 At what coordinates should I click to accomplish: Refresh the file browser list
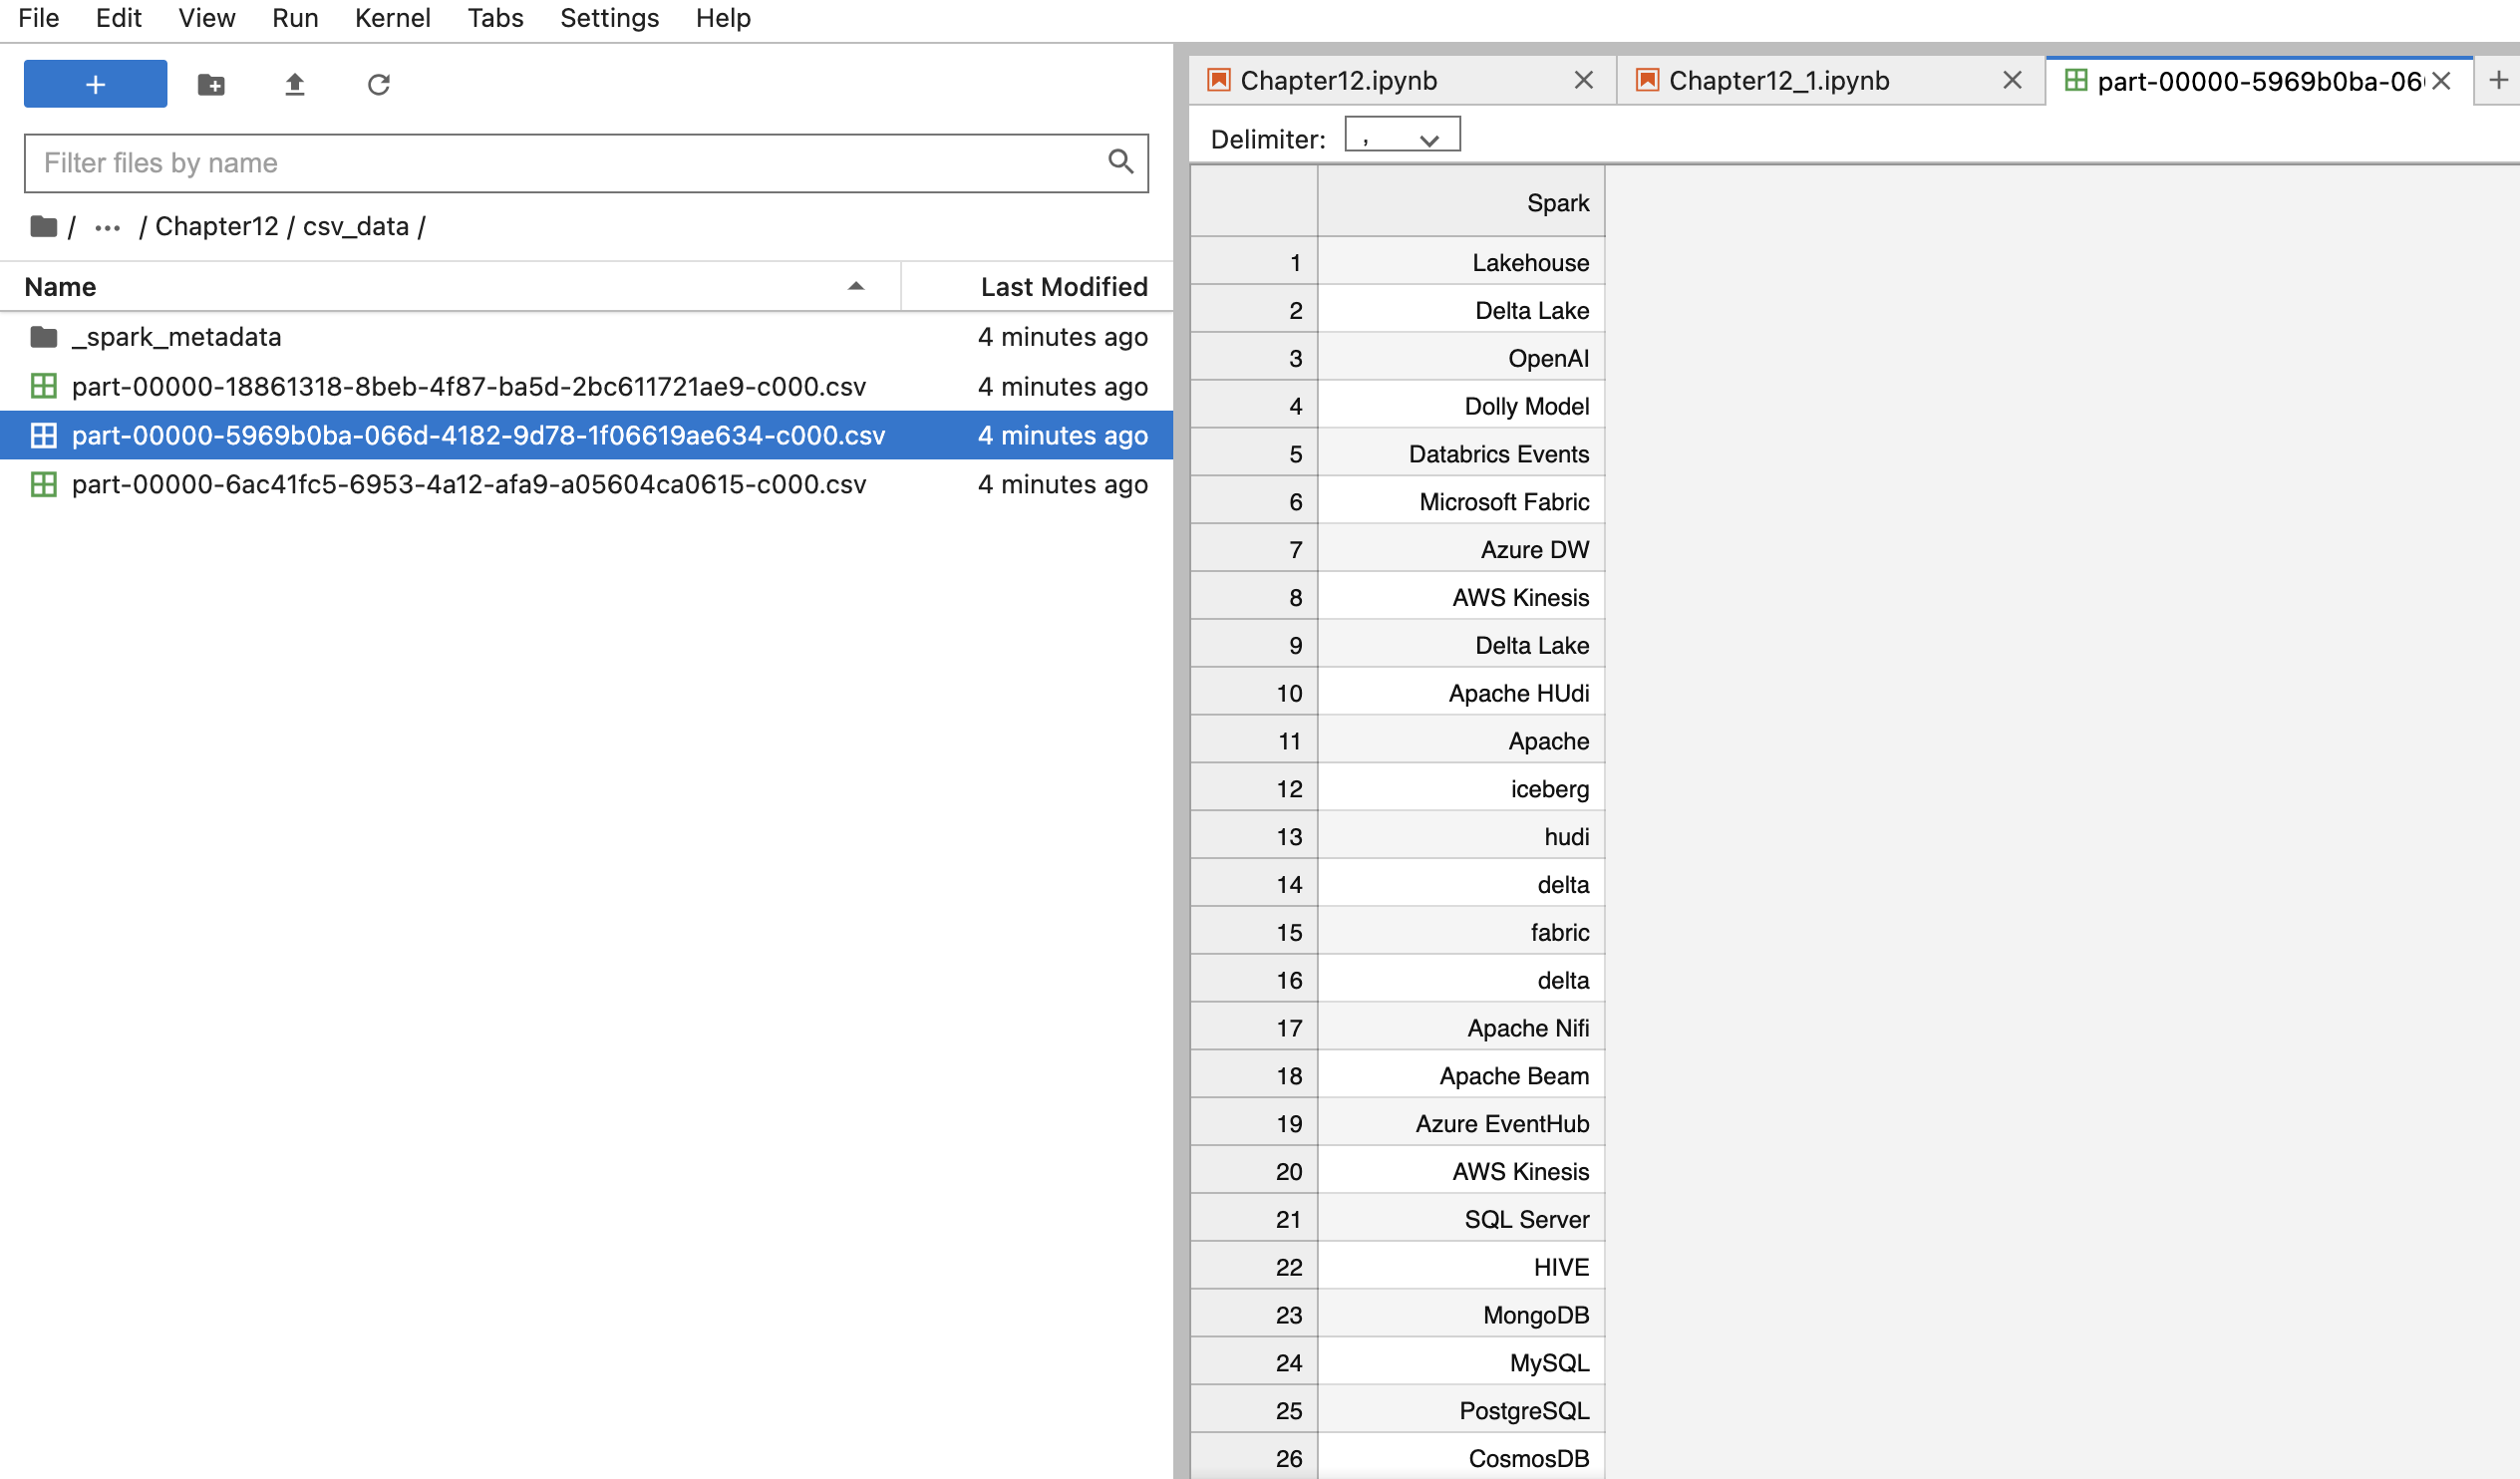(x=378, y=84)
